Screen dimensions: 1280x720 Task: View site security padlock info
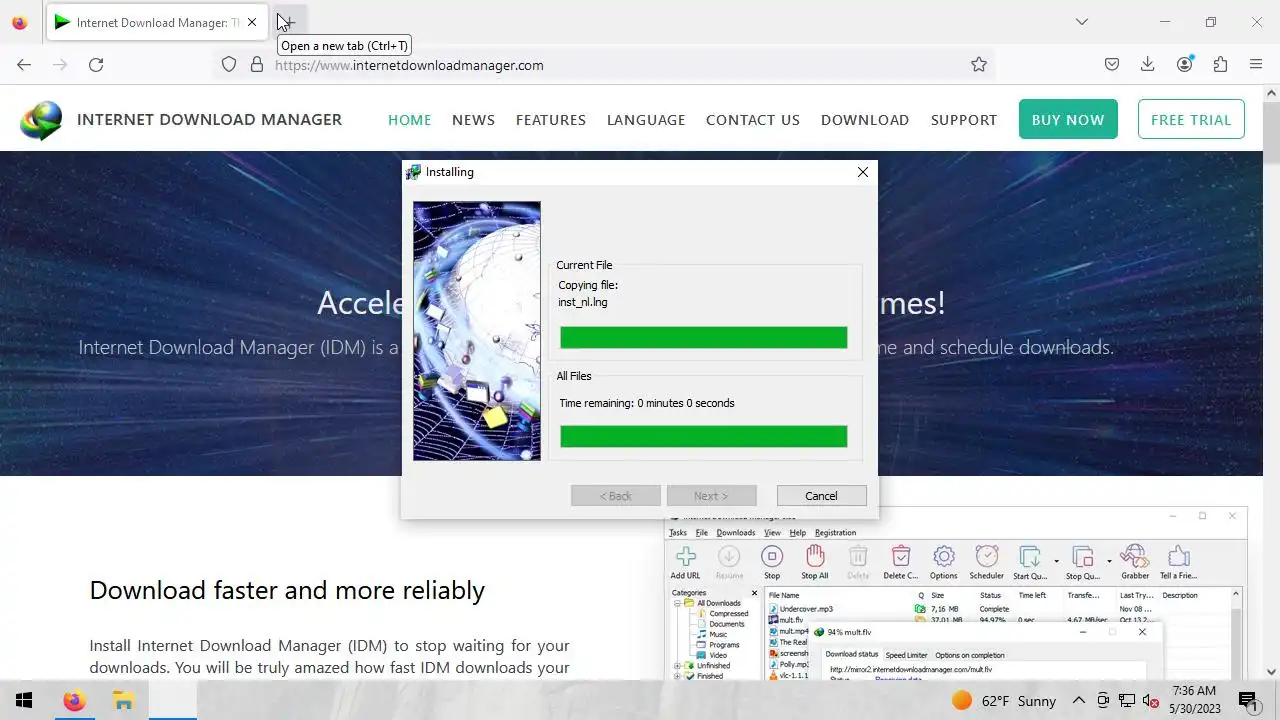click(x=257, y=64)
